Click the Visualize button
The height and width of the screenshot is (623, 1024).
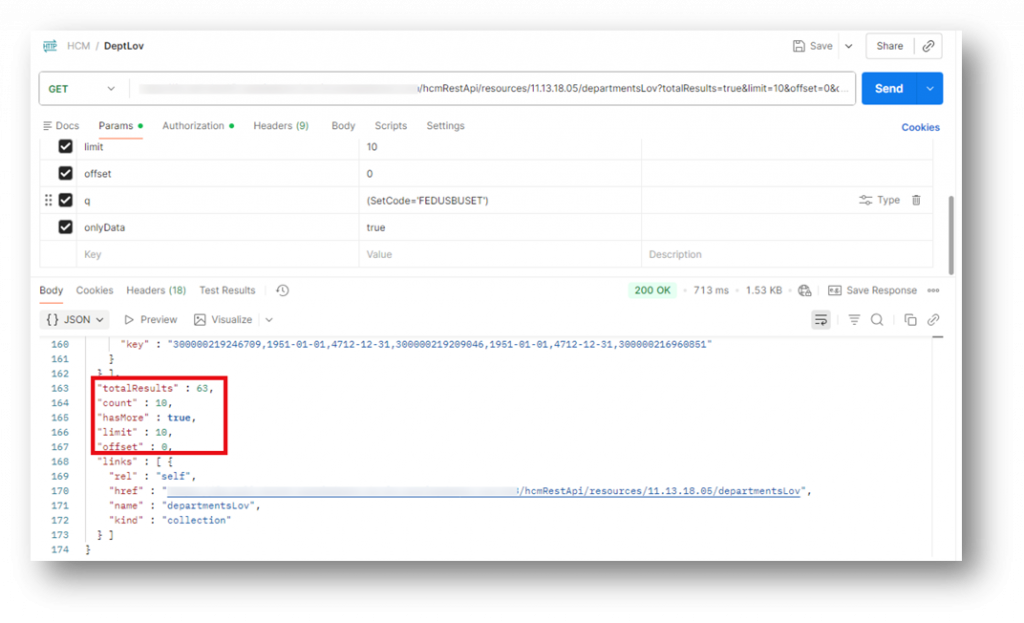pos(223,319)
